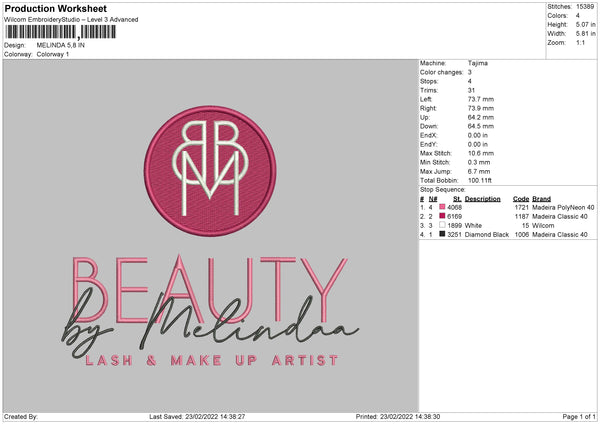The height and width of the screenshot is (424, 600).
Task: Click code 1006 in row 4
Action: [x=522, y=234]
